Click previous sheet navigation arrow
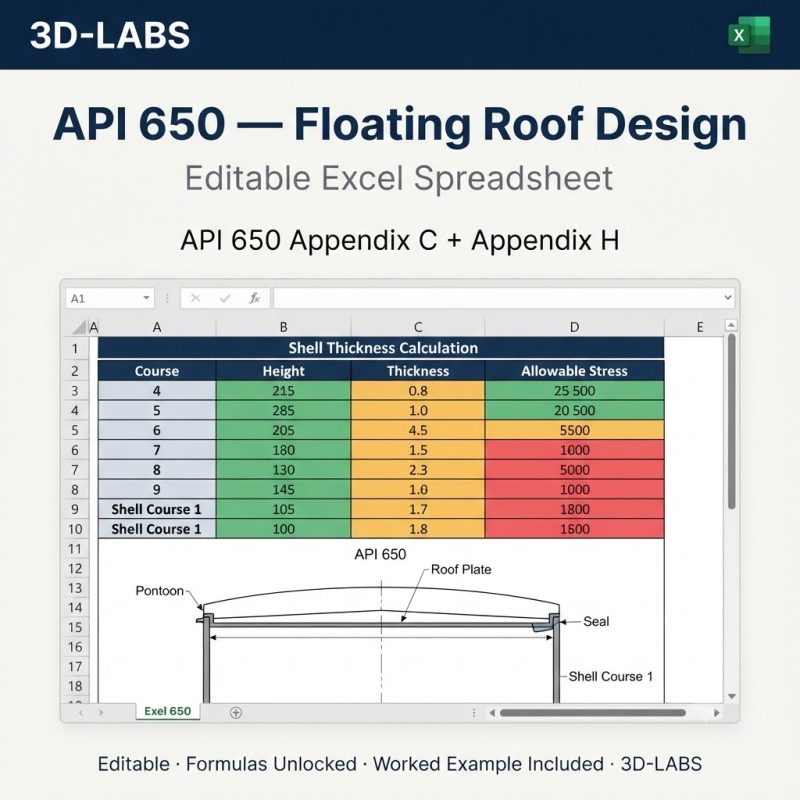 click(x=81, y=713)
